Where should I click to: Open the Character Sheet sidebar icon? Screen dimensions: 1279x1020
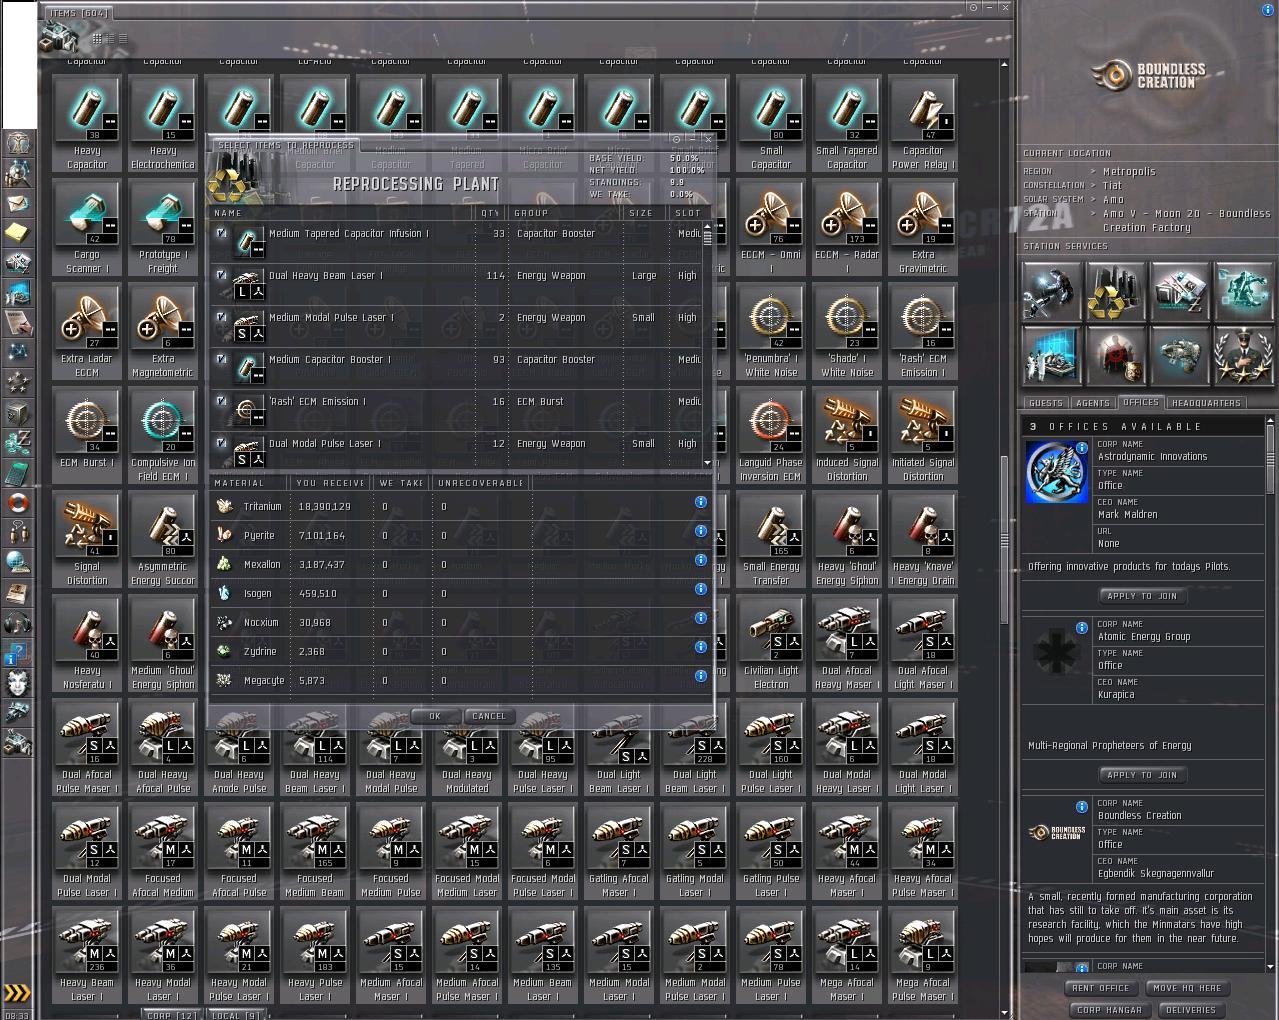click(18, 143)
